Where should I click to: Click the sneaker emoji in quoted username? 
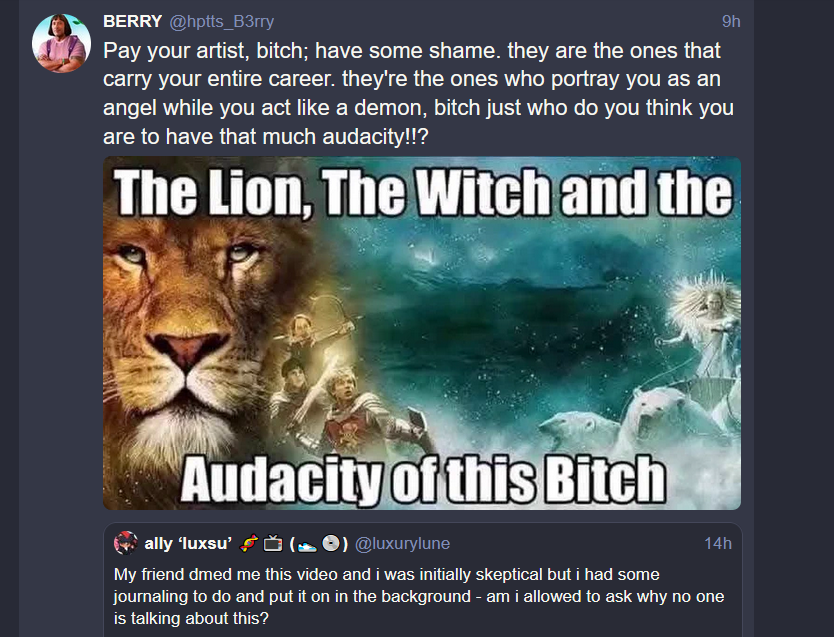[x=307, y=544]
